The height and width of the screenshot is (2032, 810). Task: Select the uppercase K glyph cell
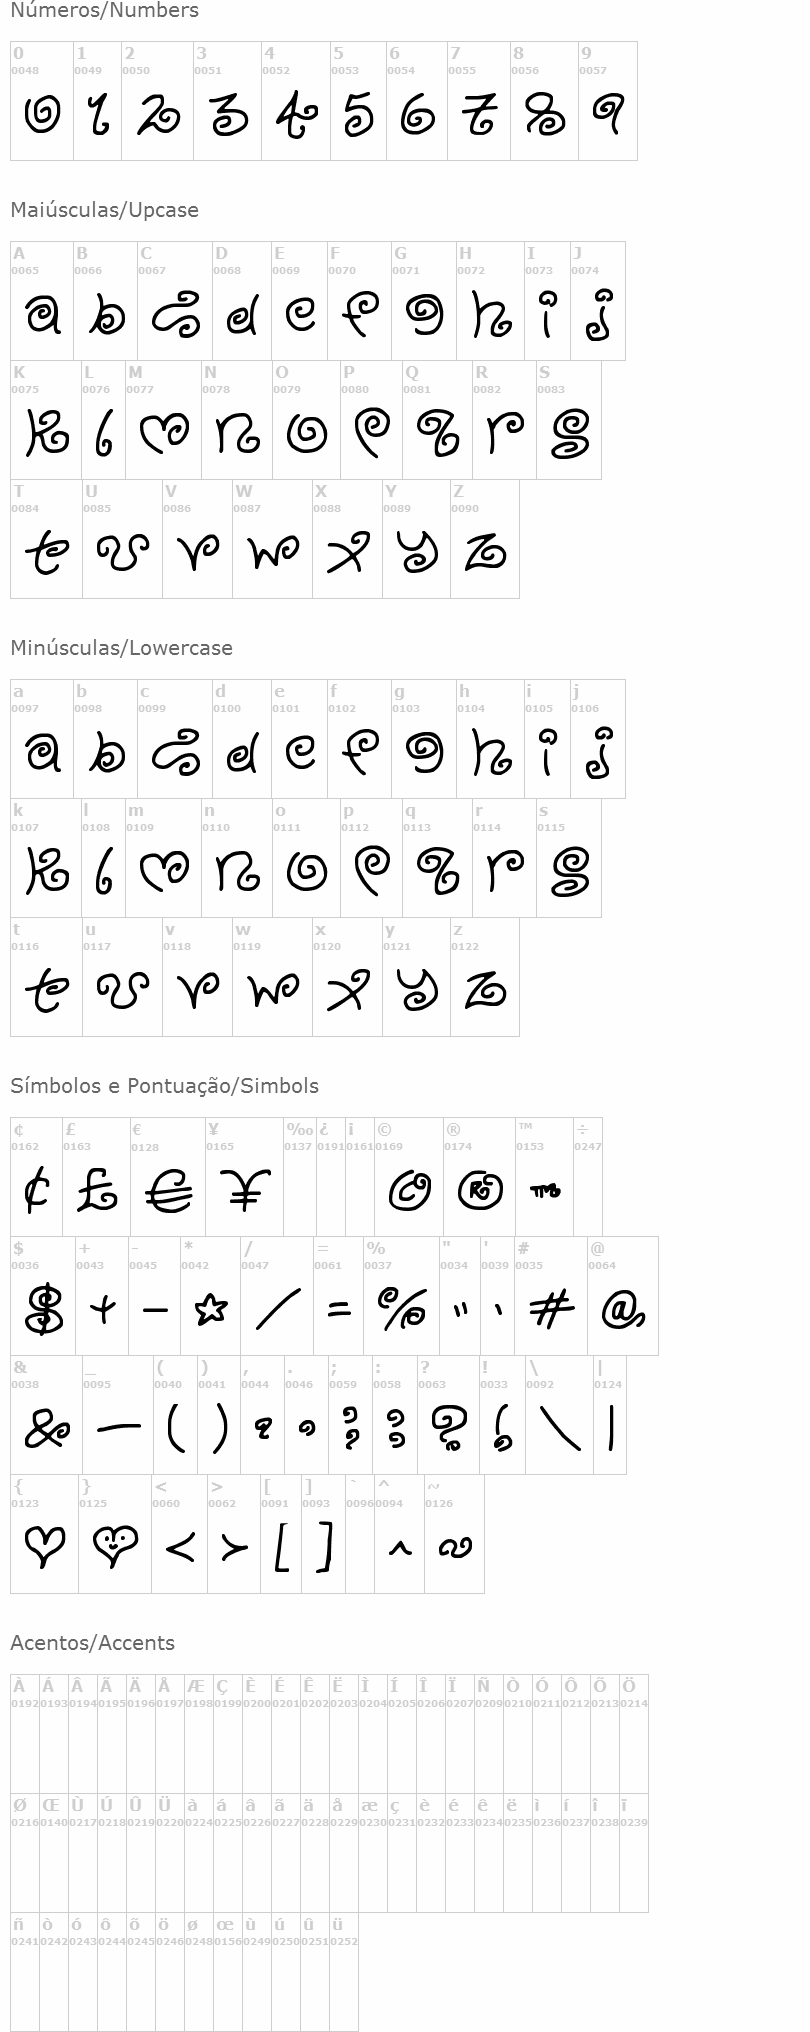(46, 420)
